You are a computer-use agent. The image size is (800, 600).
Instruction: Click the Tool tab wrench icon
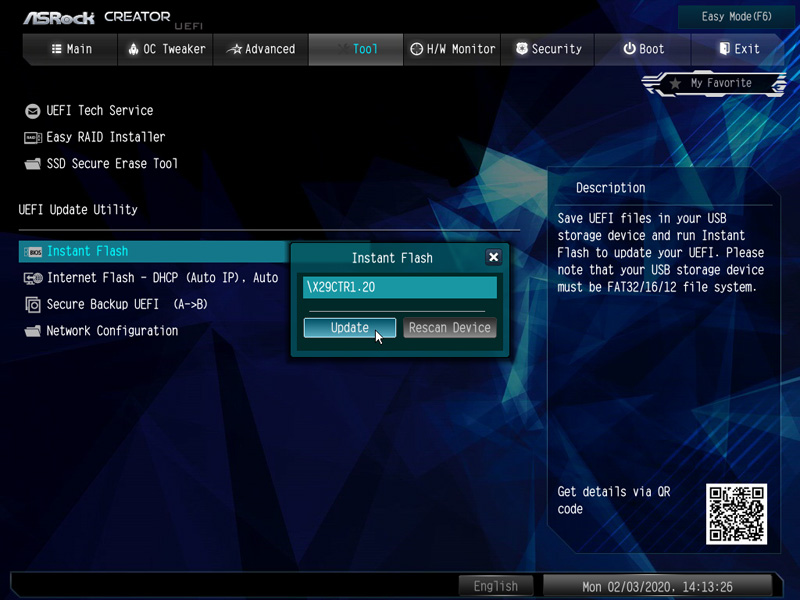click(343, 49)
